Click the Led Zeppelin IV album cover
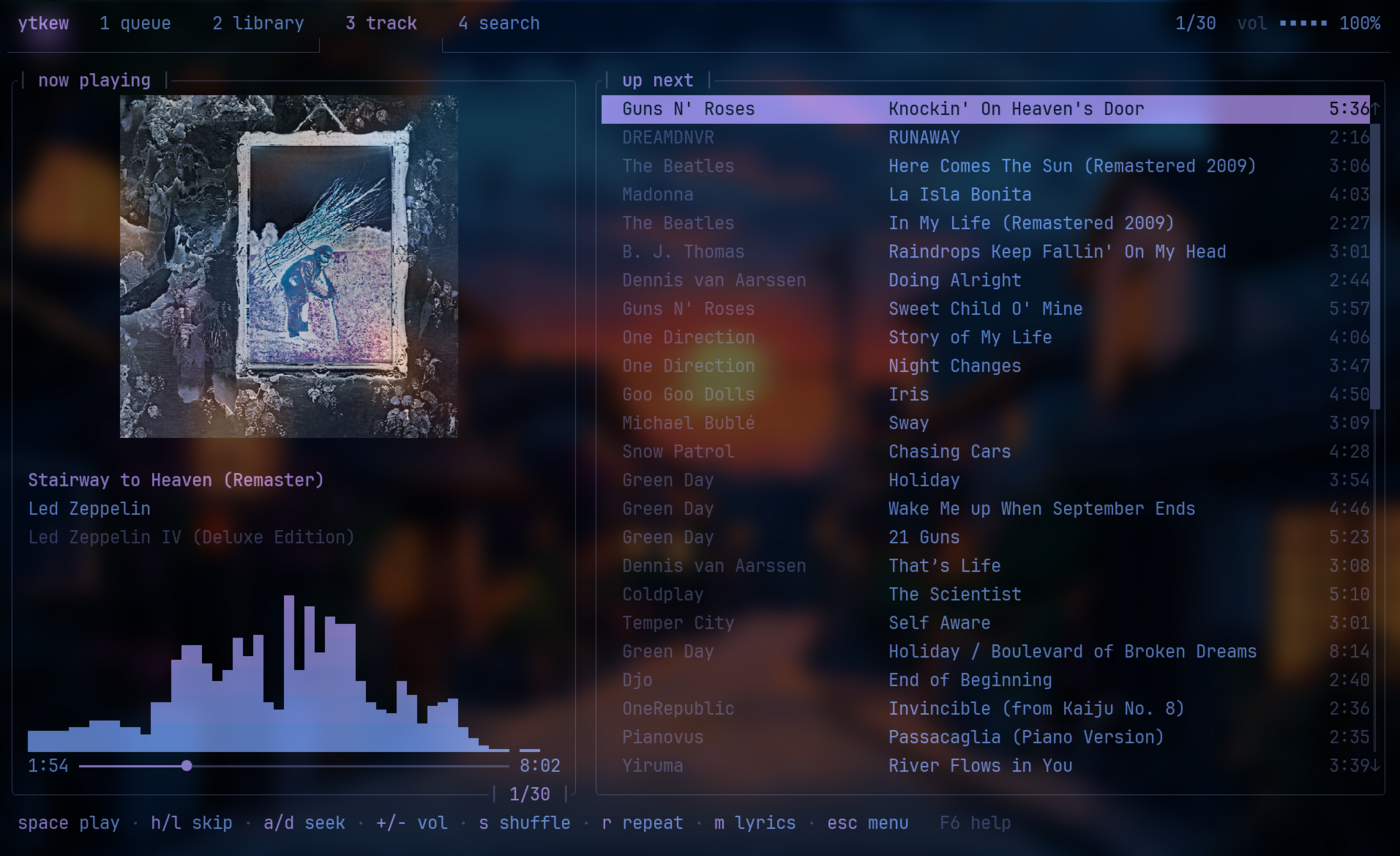Screen dimensions: 1400x856 tap(289, 266)
